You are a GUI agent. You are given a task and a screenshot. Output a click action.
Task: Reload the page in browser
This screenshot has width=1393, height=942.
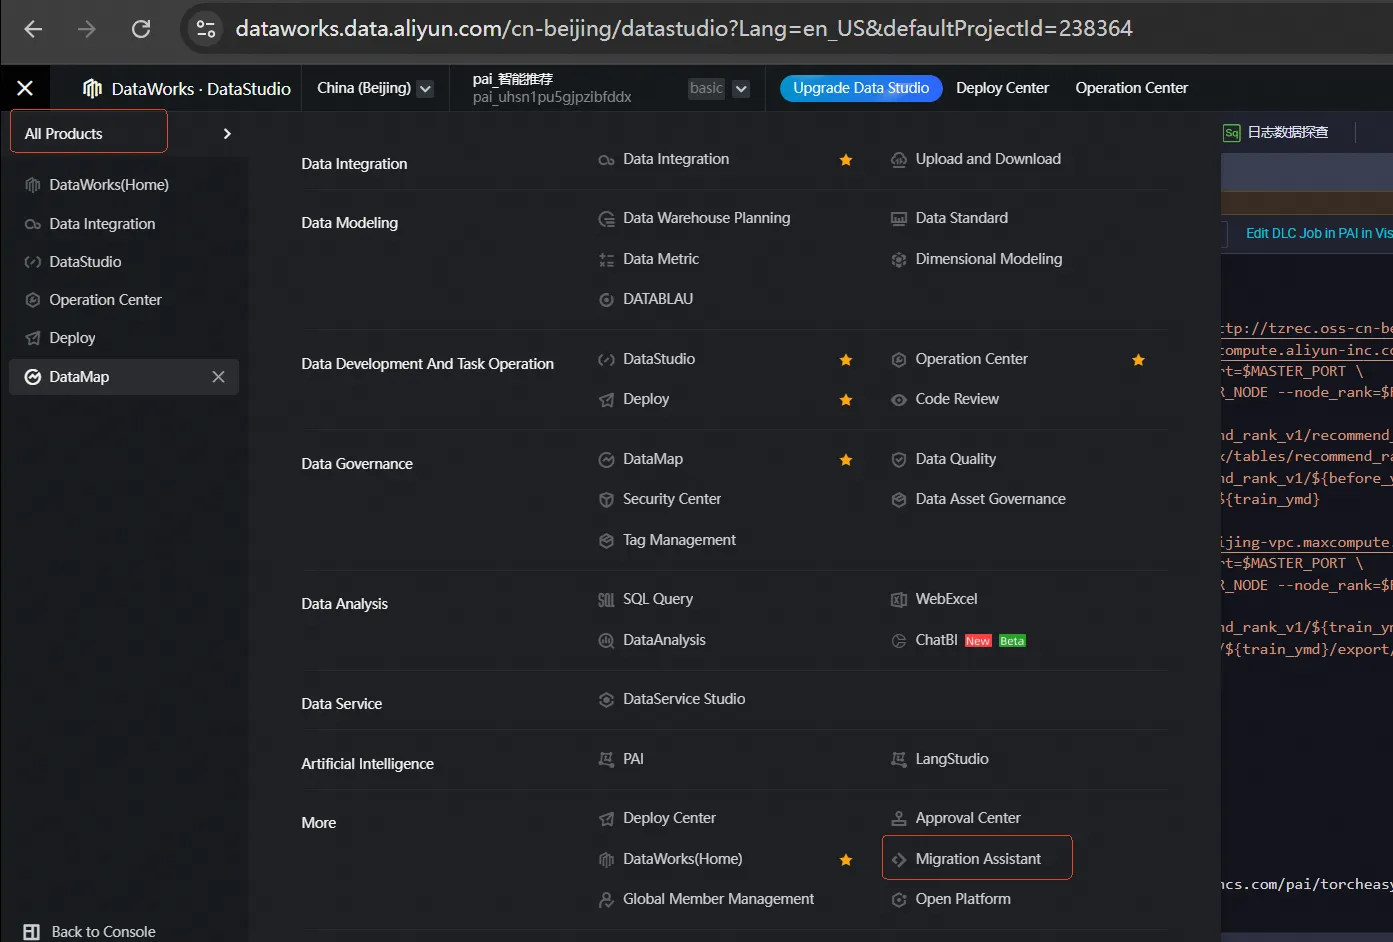pos(141,29)
